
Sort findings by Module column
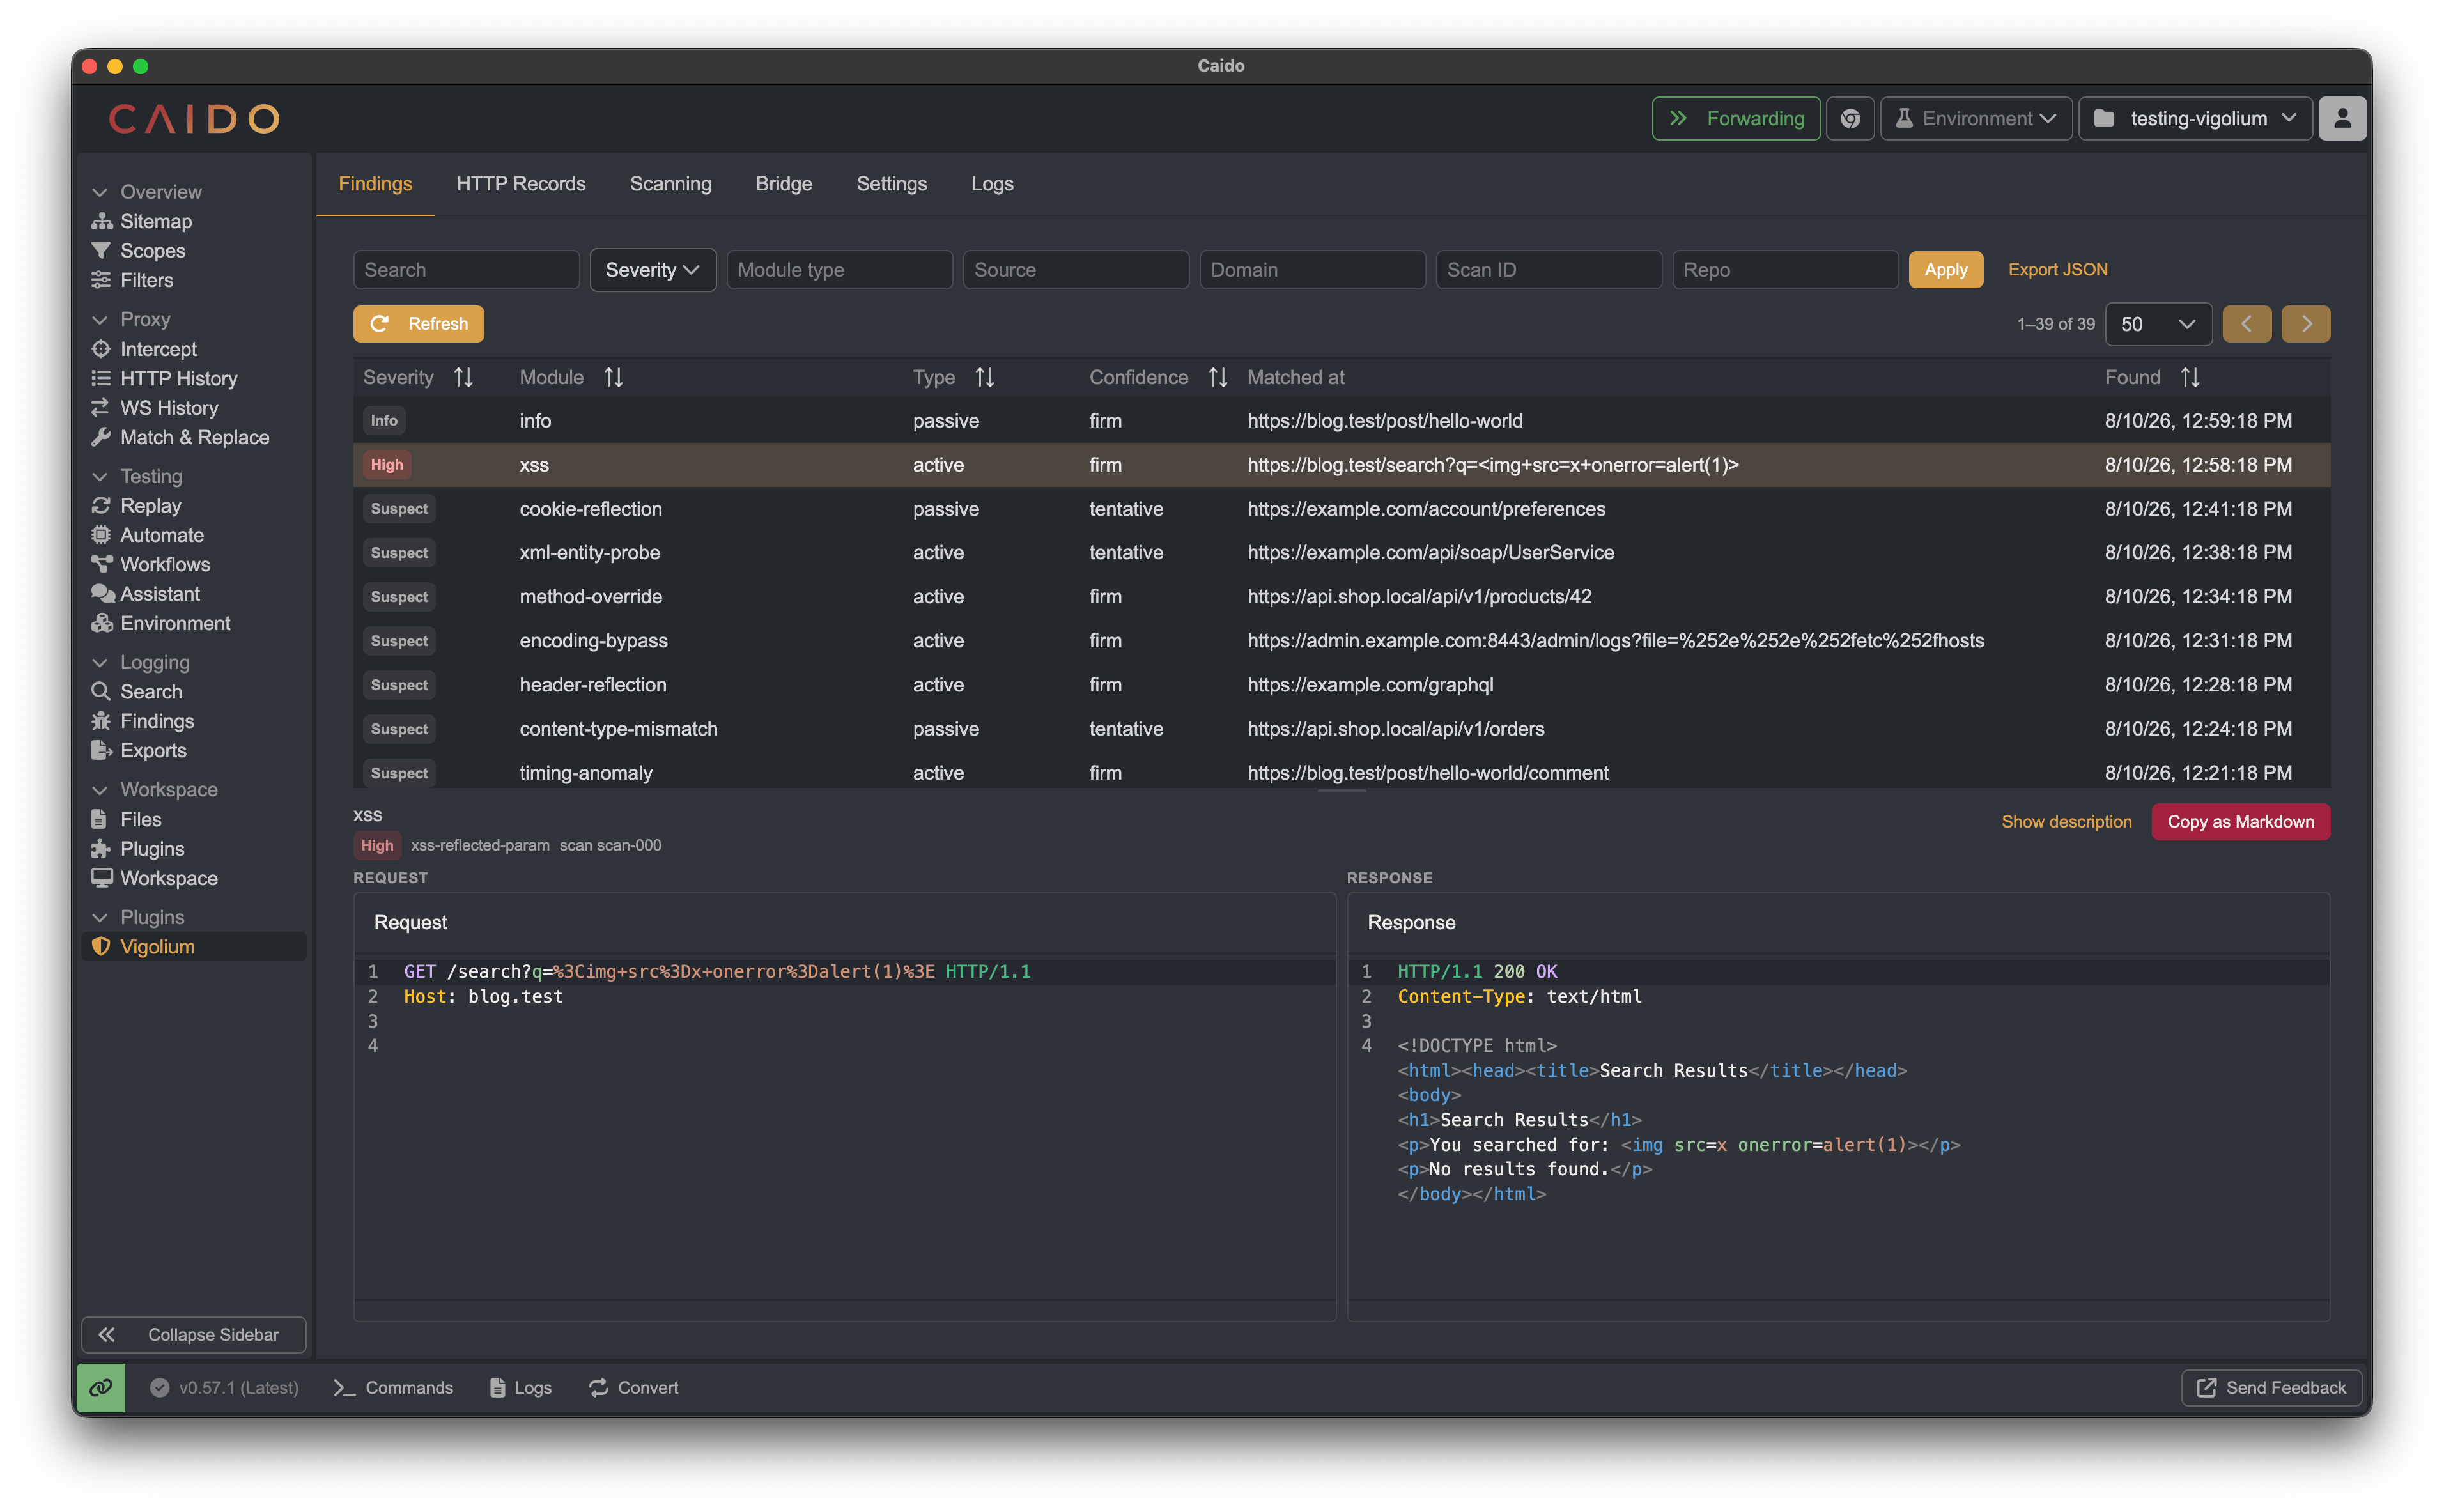pyautogui.click(x=613, y=377)
